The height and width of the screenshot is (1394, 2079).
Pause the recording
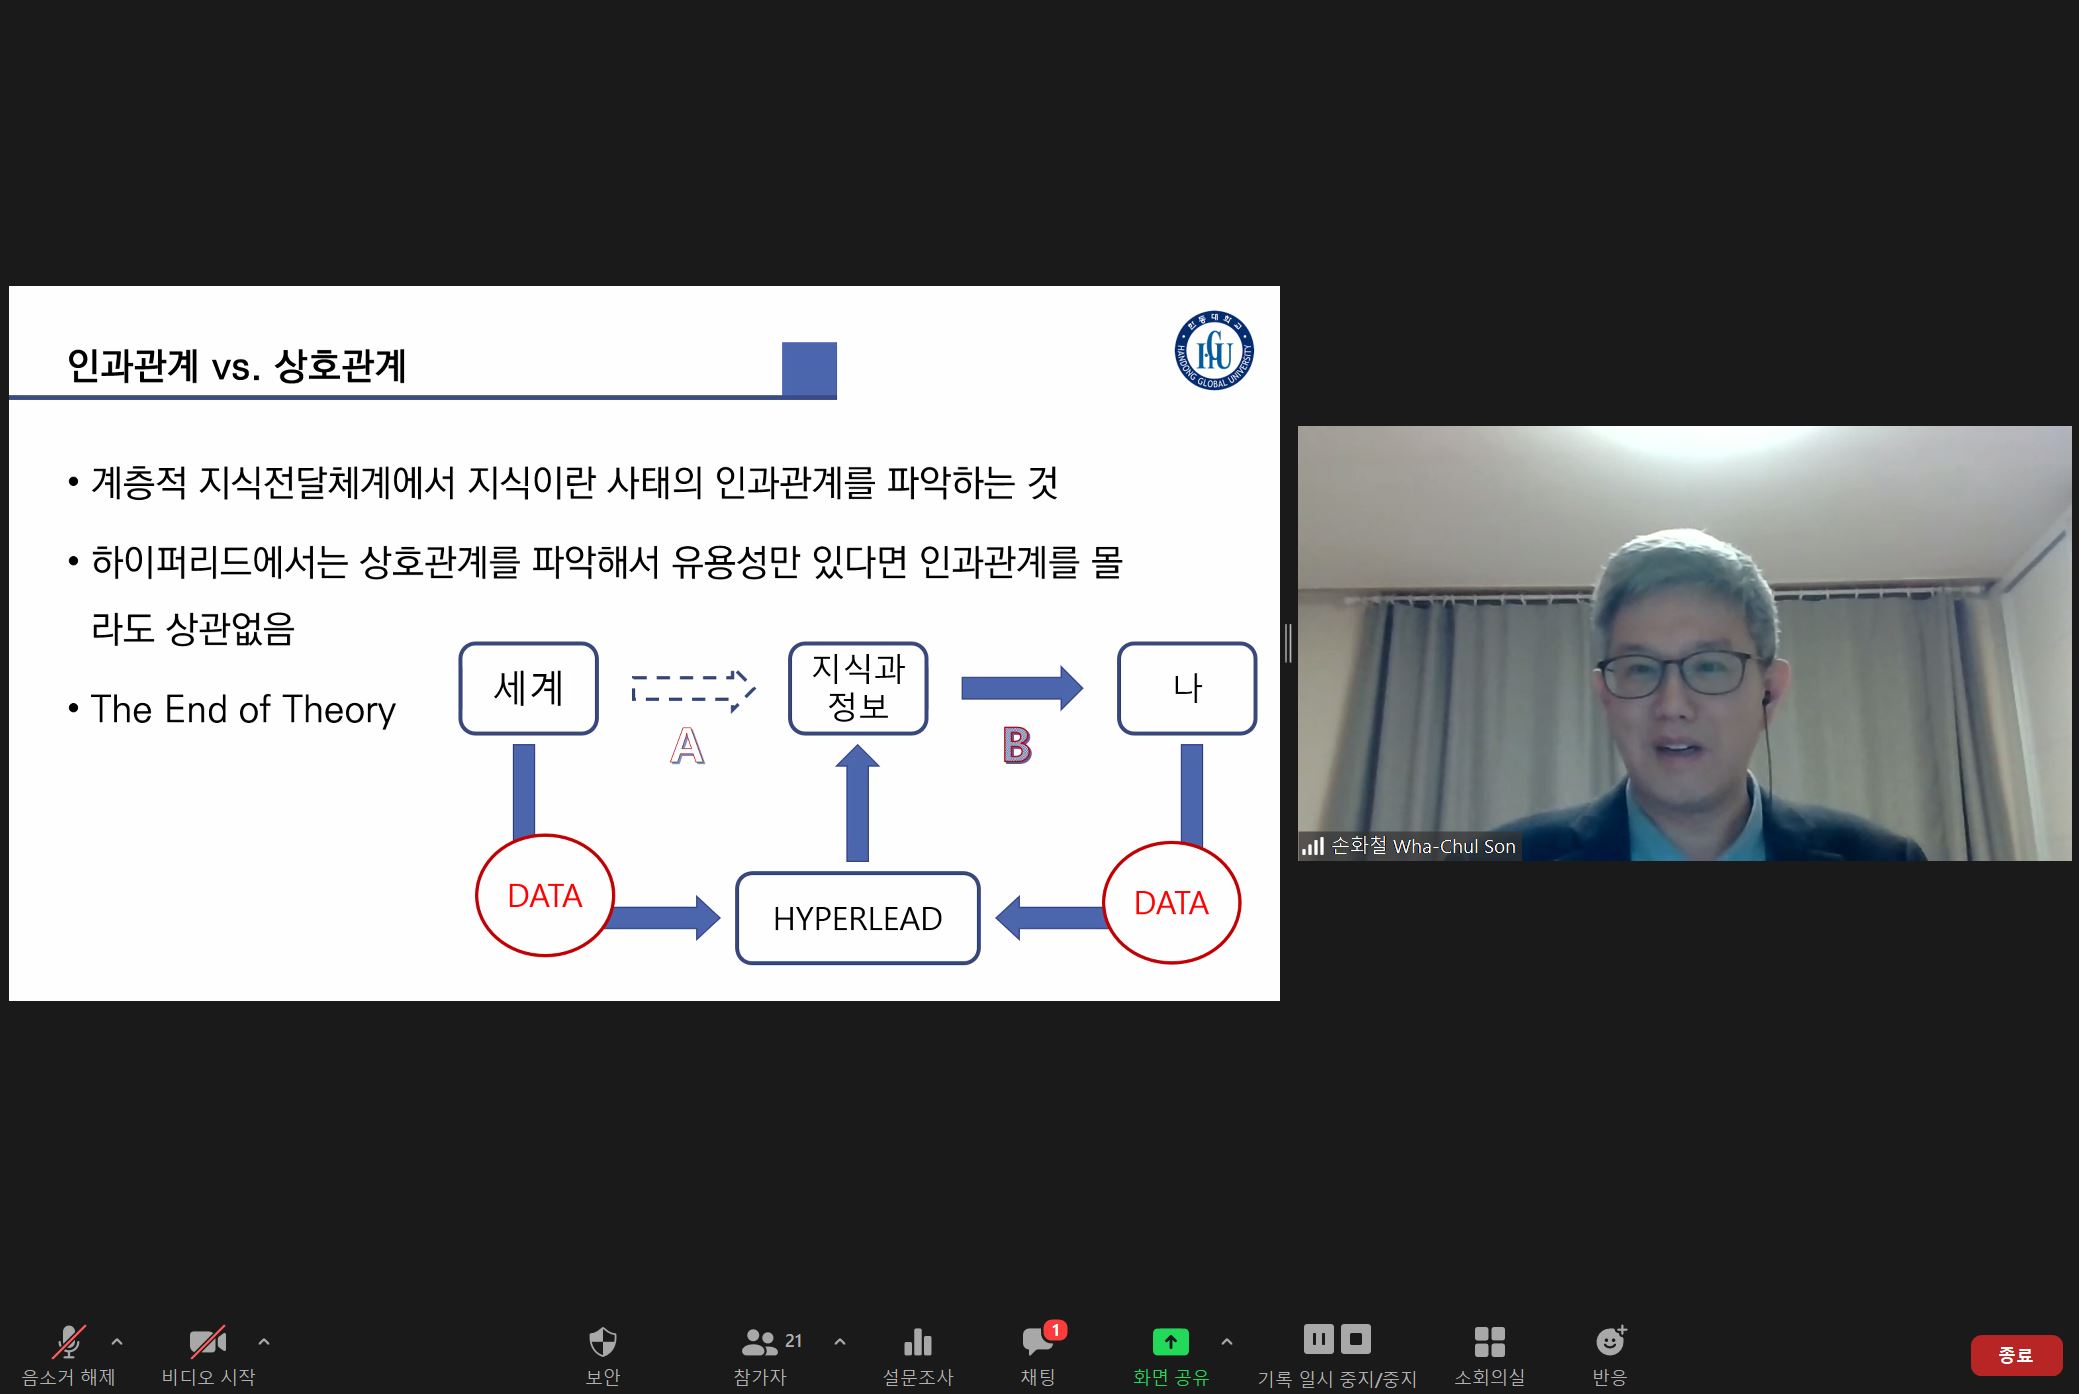point(1319,1339)
